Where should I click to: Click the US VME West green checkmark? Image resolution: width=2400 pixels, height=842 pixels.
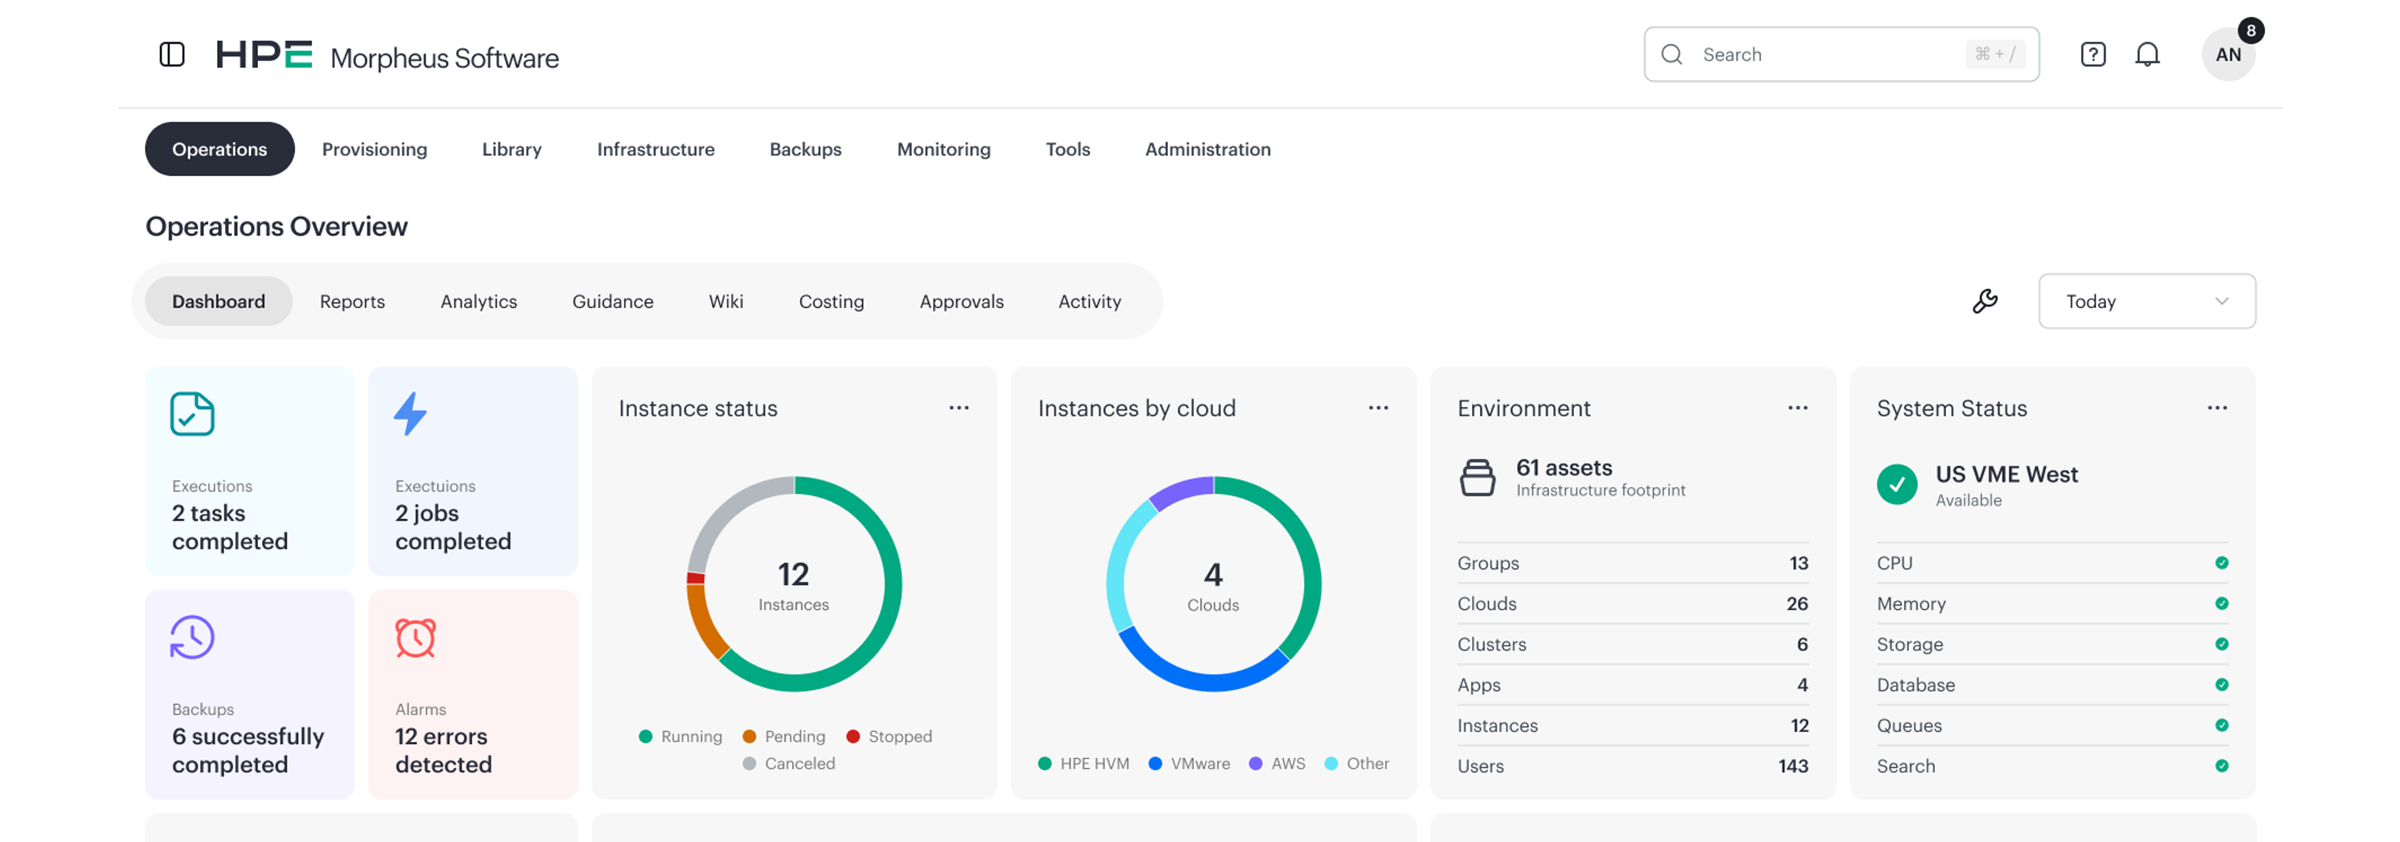click(1896, 485)
